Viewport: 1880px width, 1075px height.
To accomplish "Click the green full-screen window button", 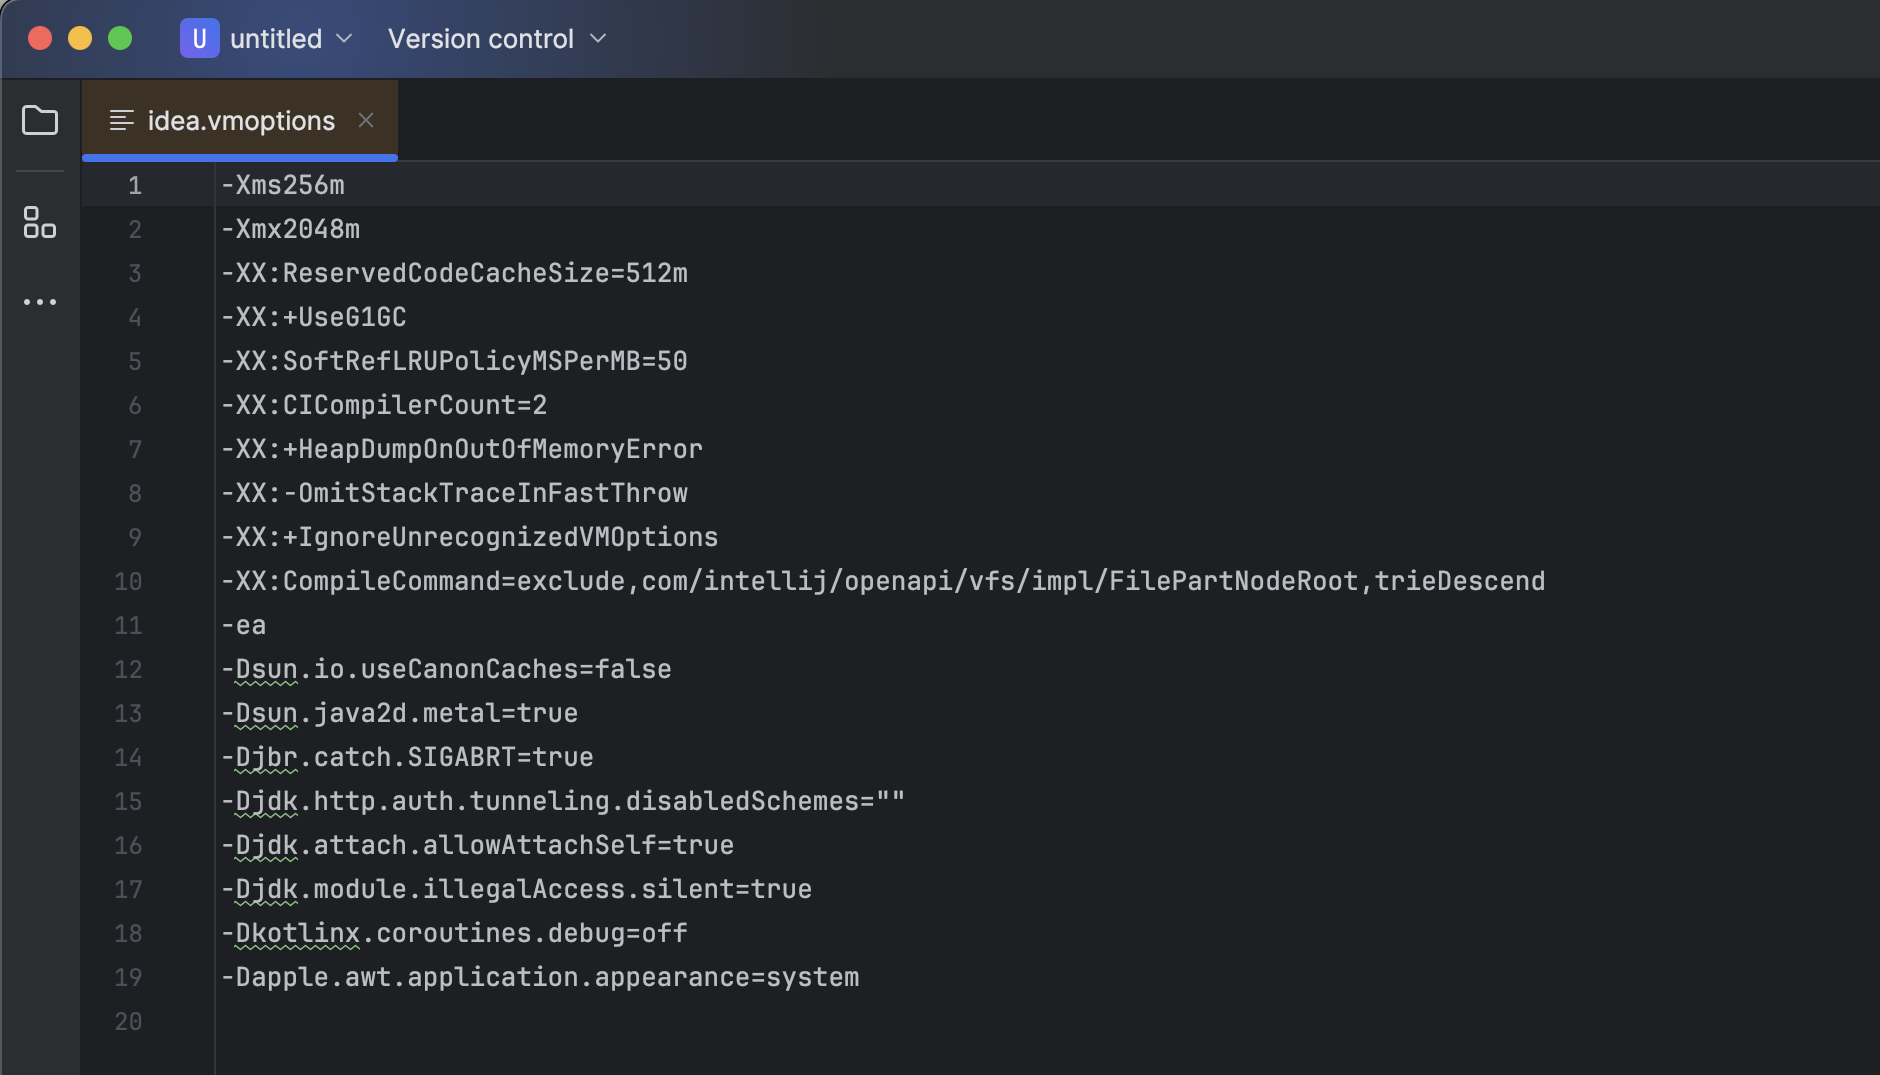I will (120, 39).
